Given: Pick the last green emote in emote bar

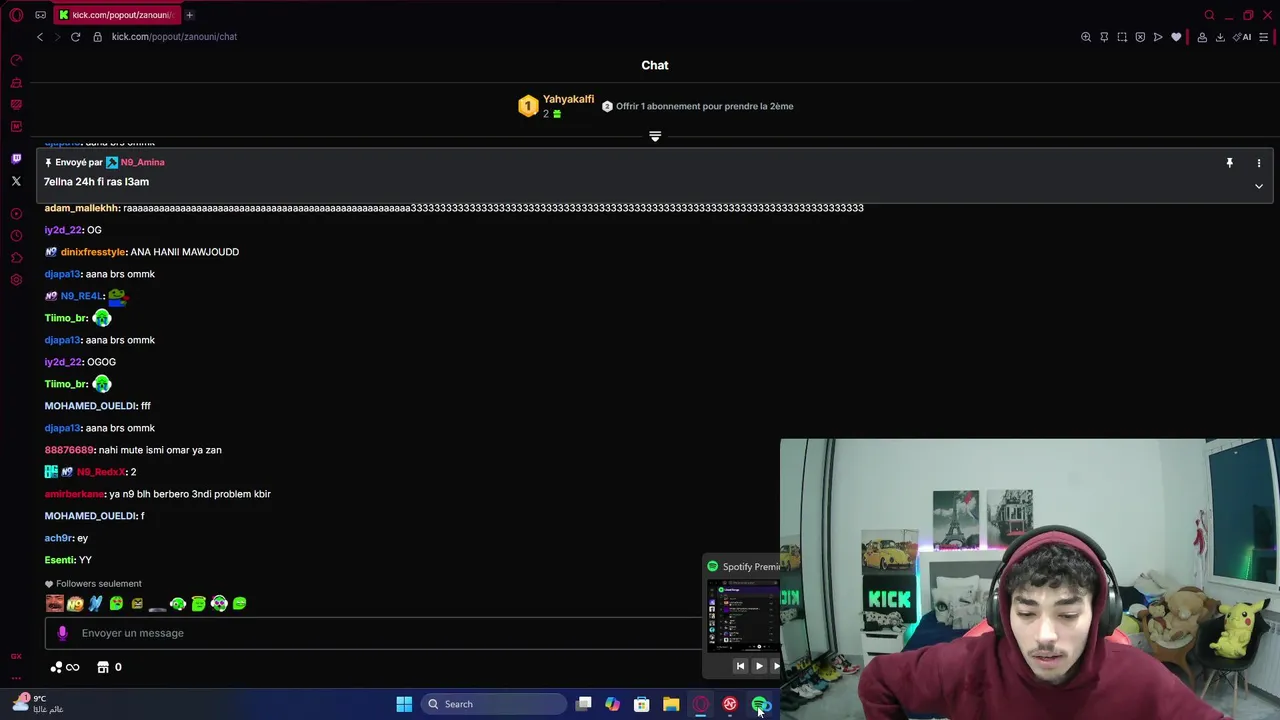Looking at the screenshot, I should click(x=239, y=603).
